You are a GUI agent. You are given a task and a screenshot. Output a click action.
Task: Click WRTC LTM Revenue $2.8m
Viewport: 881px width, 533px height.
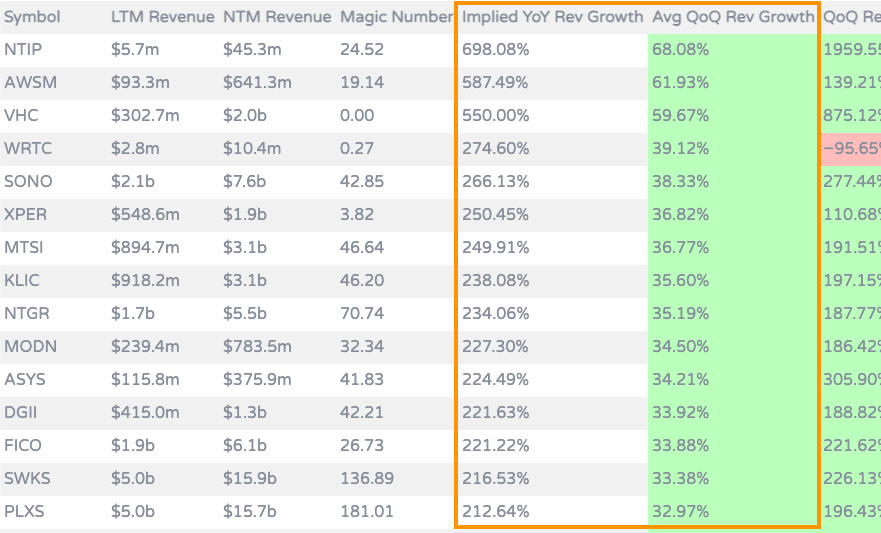tap(135, 149)
